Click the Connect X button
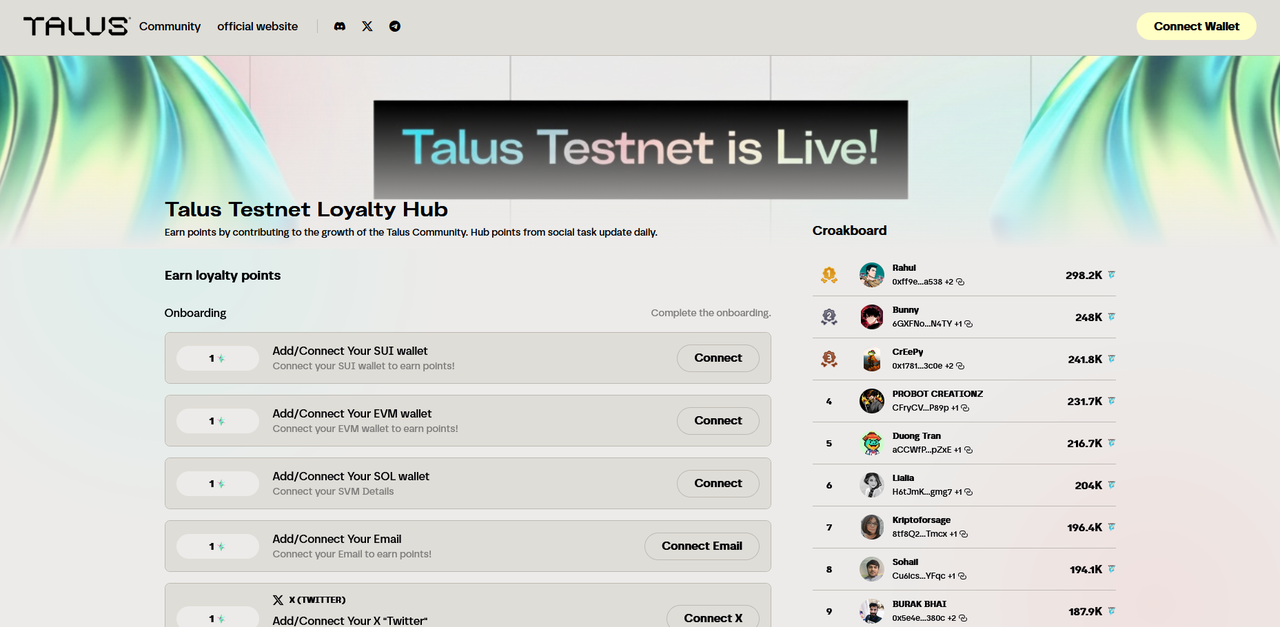This screenshot has width=1280, height=627. pyautogui.click(x=712, y=617)
